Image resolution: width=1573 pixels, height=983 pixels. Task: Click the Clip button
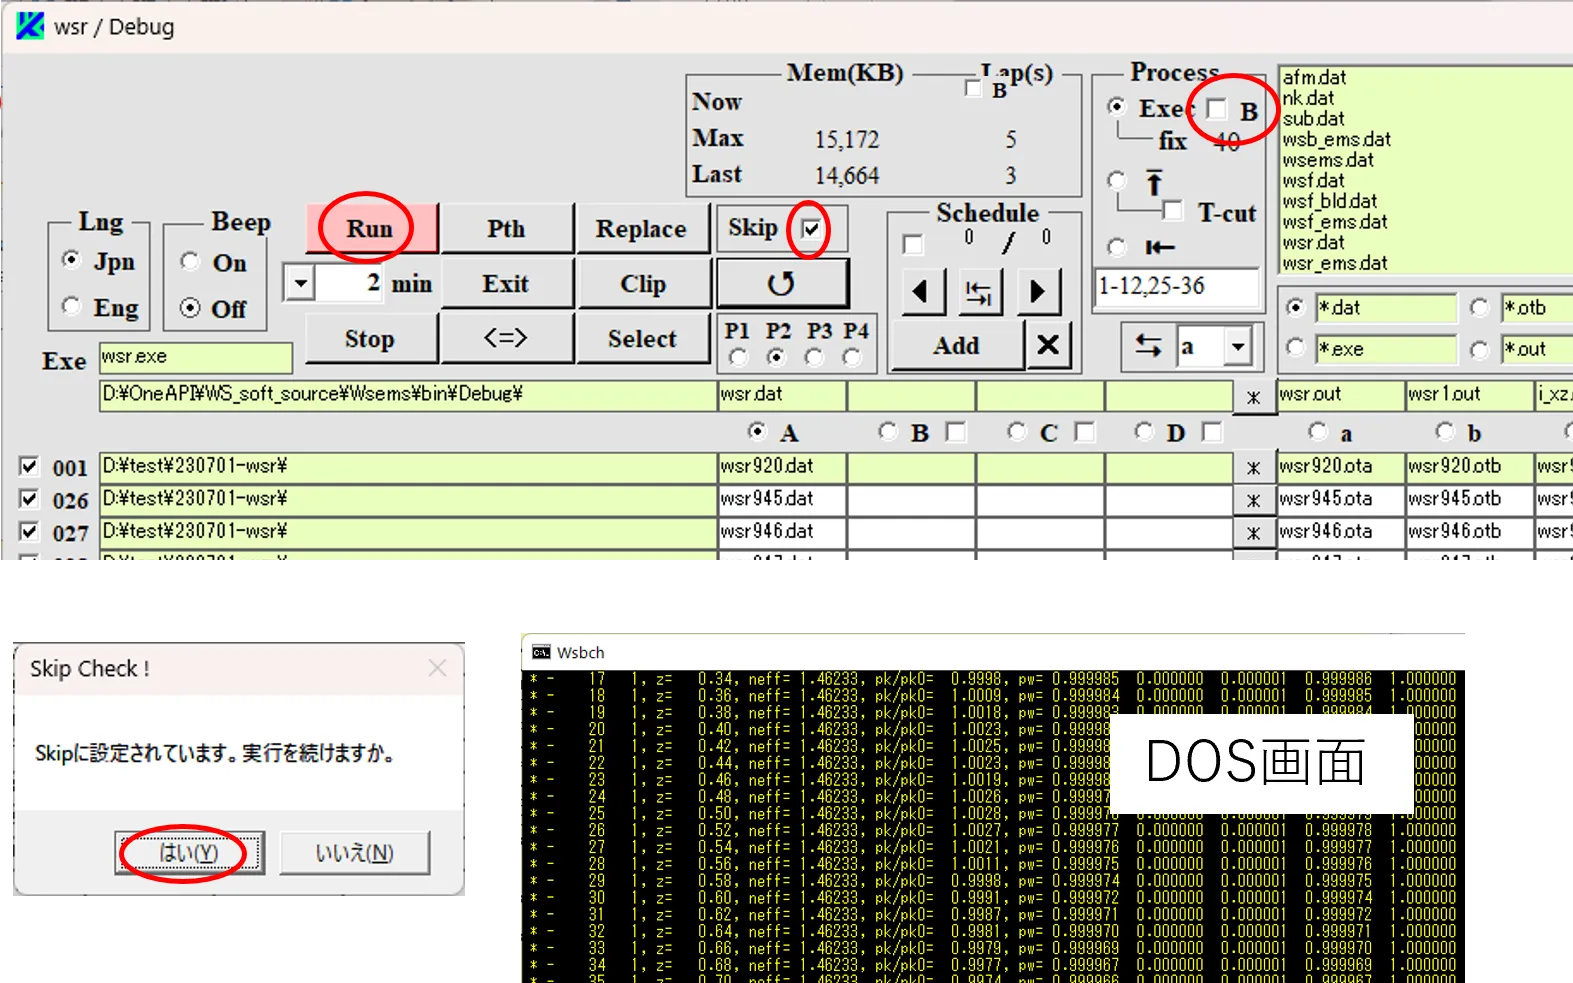click(642, 283)
